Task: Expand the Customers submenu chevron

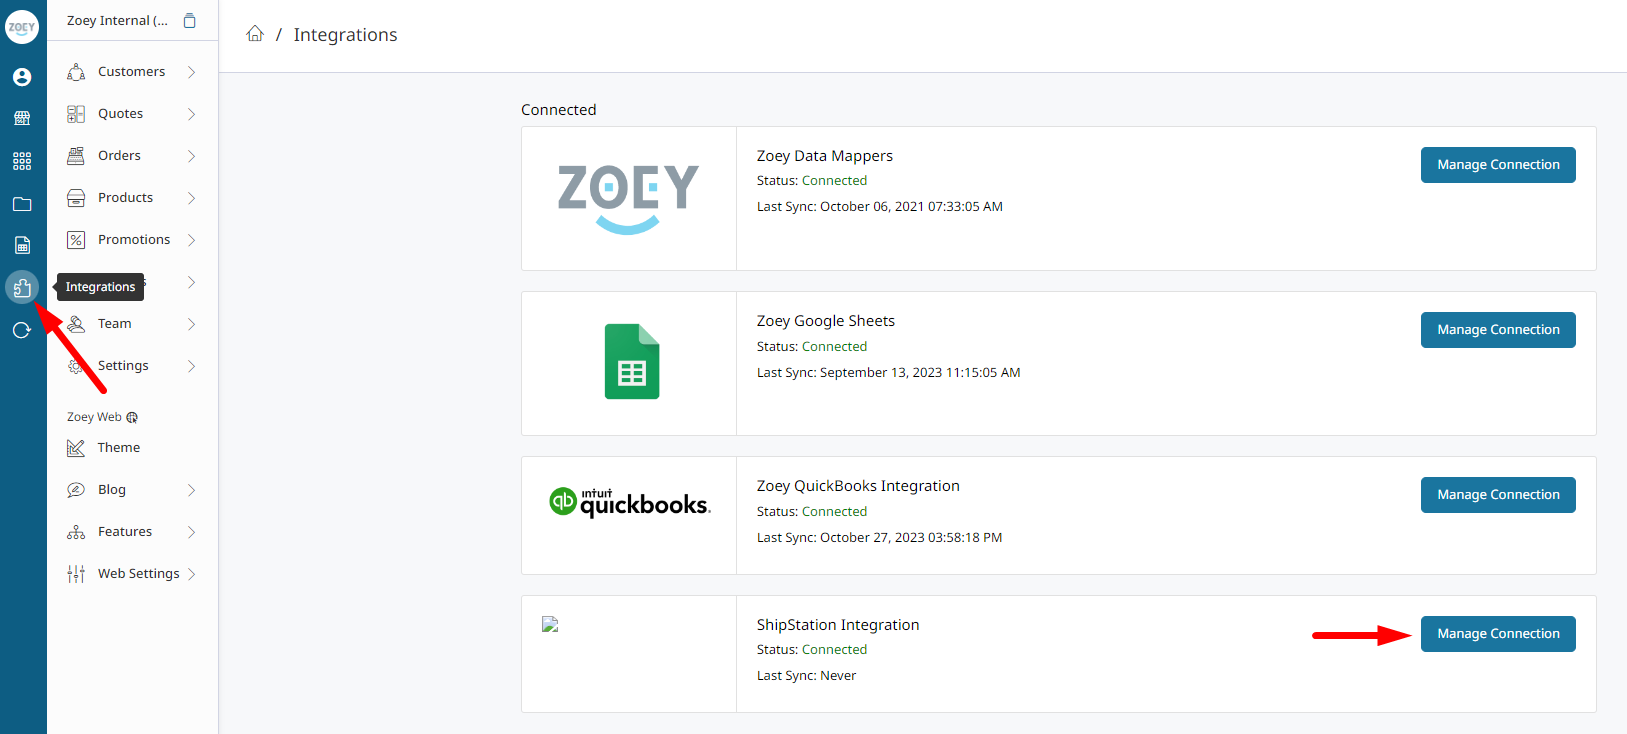Action: pyautogui.click(x=191, y=72)
